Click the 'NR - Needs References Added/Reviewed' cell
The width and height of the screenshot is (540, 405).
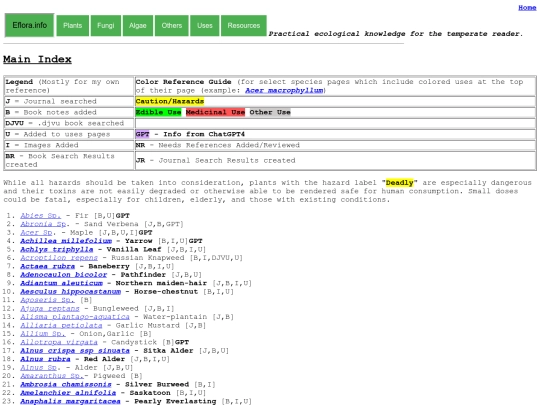coord(335,145)
